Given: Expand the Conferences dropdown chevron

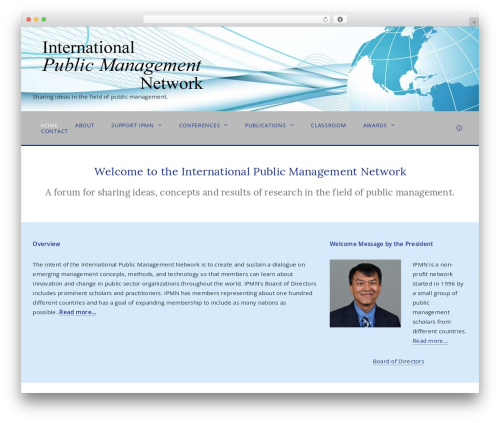Looking at the screenshot, I should tap(226, 125).
